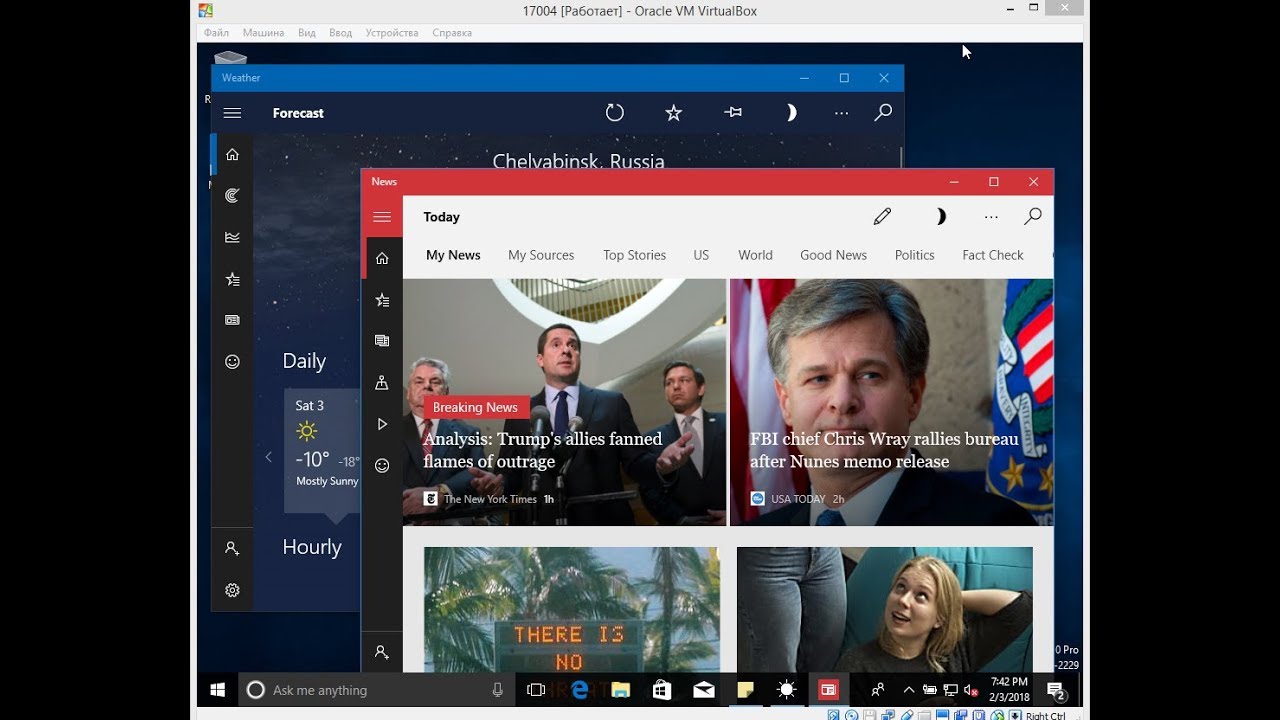Open Weather settings gear
The height and width of the screenshot is (720, 1280).
[x=232, y=590]
